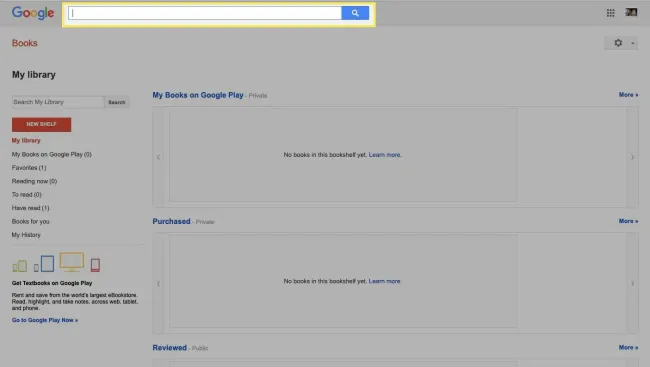Click the Search button beside library search
Screen dimensions: 650x367
point(116,102)
